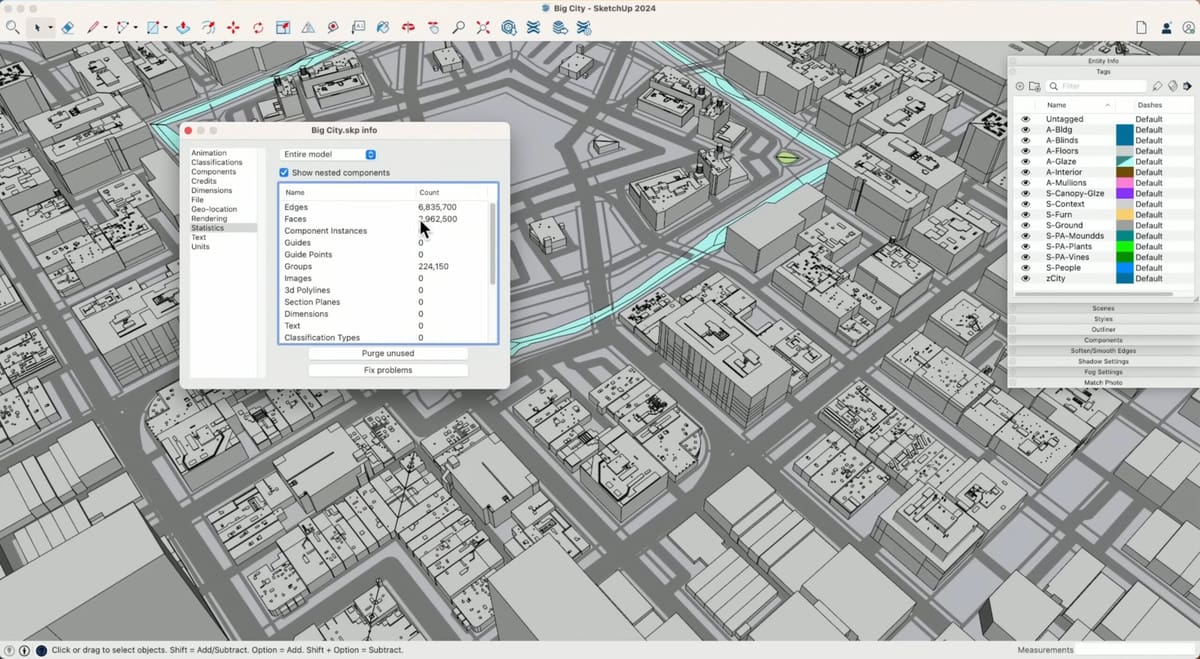This screenshot has width=1200, height=659.
Task: Select the Paint Bucket tool
Action: (383, 28)
